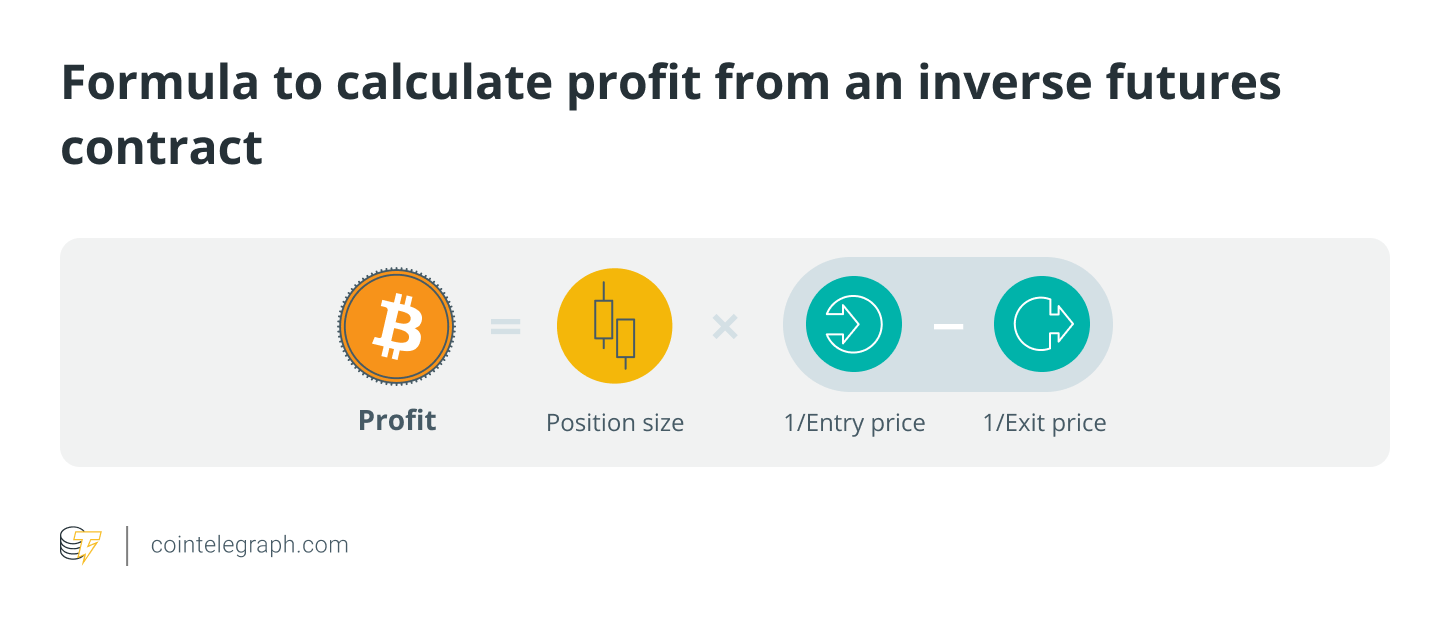The height and width of the screenshot is (626, 1450).
Task: Click the grey-blue pill behind price icons
Action: pyautogui.click(x=947, y=325)
